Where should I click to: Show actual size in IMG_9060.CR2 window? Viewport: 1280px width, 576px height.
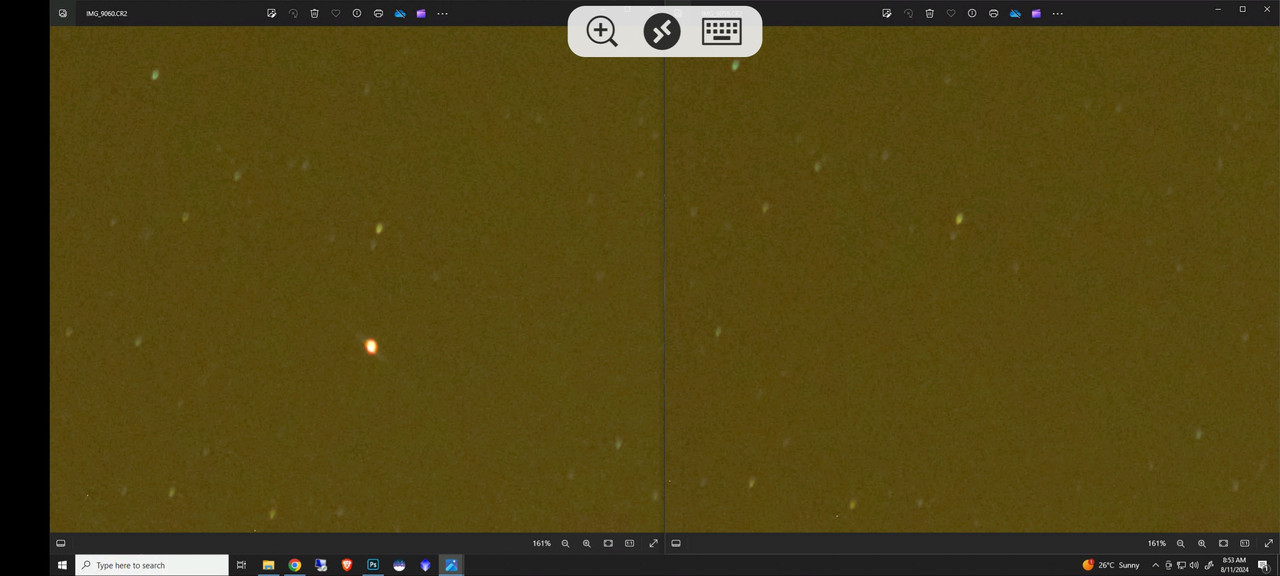click(x=630, y=544)
